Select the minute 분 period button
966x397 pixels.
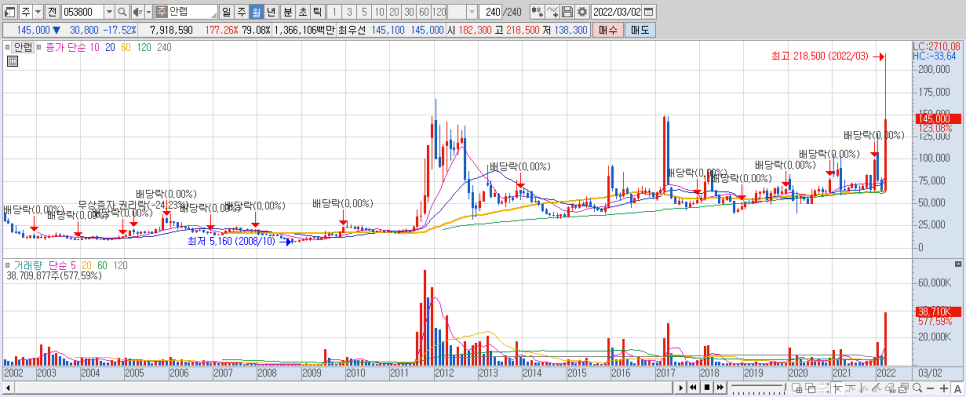pos(288,12)
